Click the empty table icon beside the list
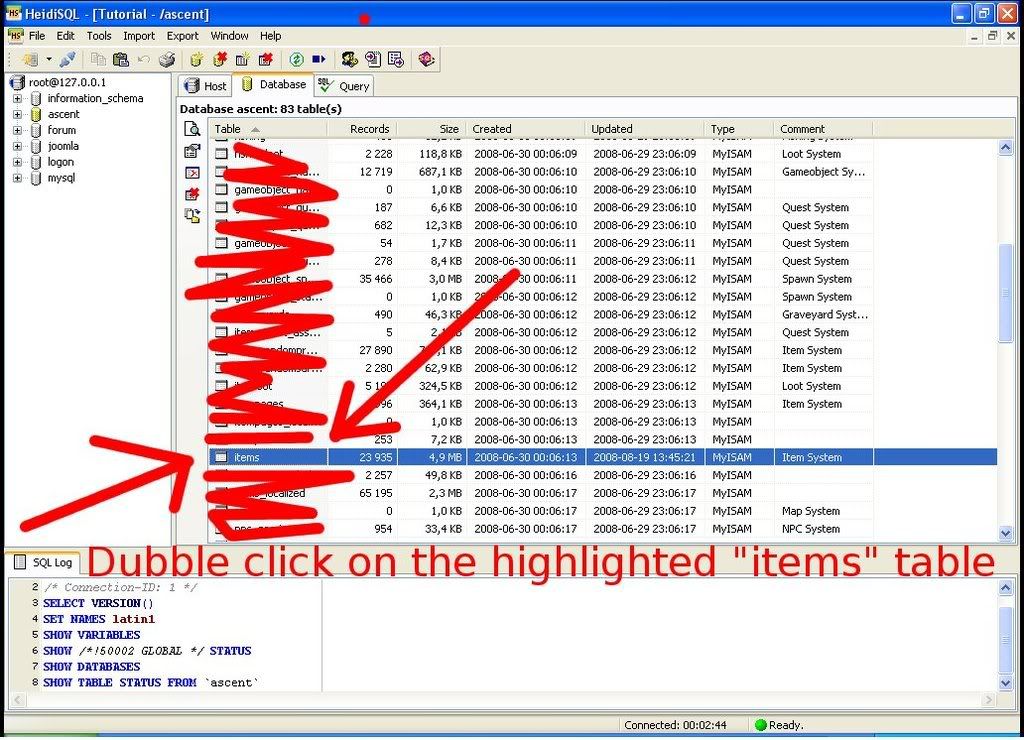This screenshot has width=1024, height=740. click(x=192, y=173)
